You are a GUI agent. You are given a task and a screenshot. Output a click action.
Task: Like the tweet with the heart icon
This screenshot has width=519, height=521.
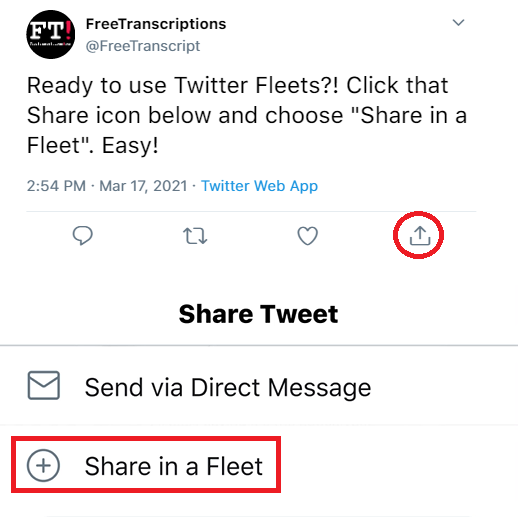307,236
